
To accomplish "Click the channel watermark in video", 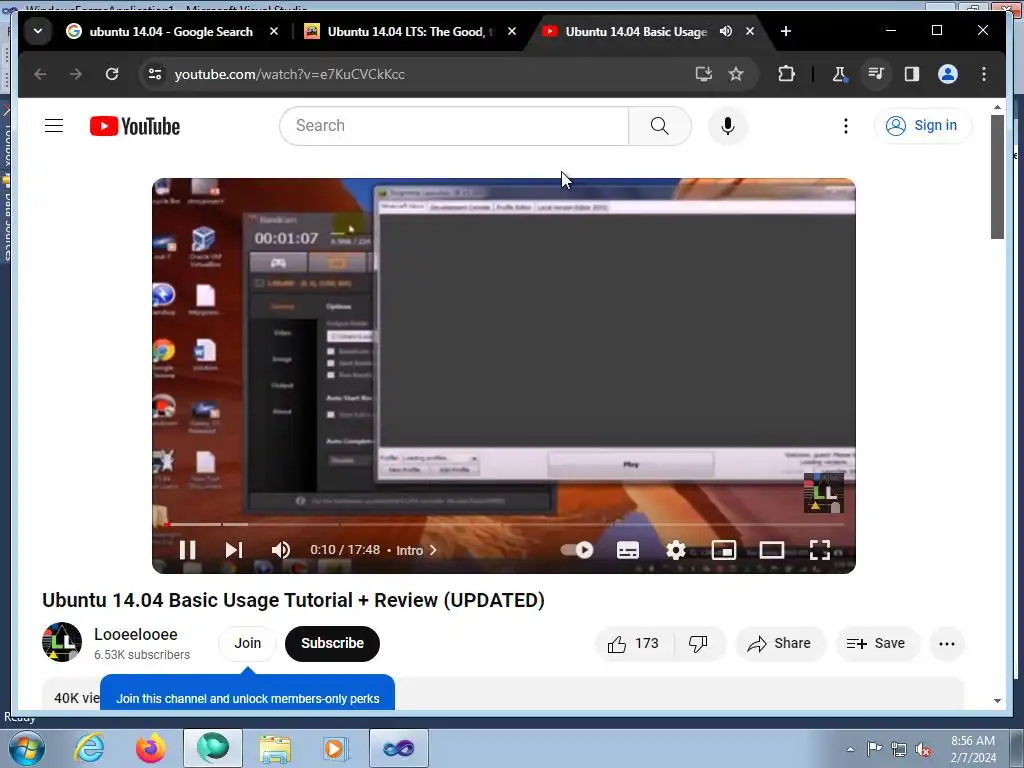I will click(x=824, y=493).
